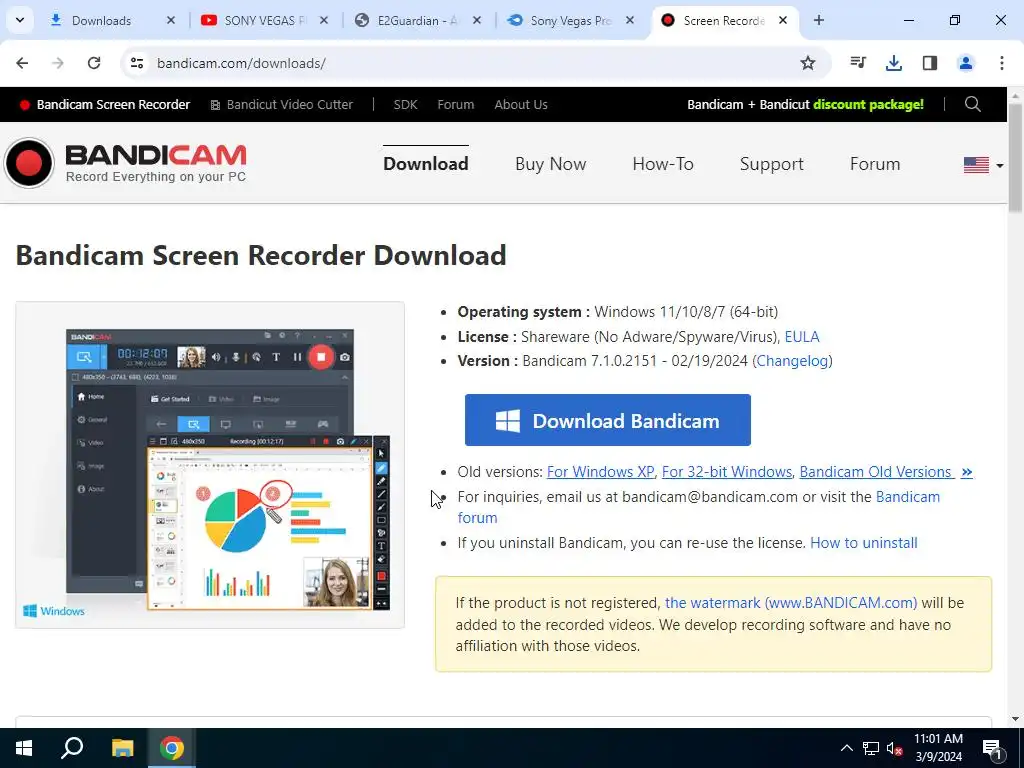Click the muted volume tray icon

894,748
